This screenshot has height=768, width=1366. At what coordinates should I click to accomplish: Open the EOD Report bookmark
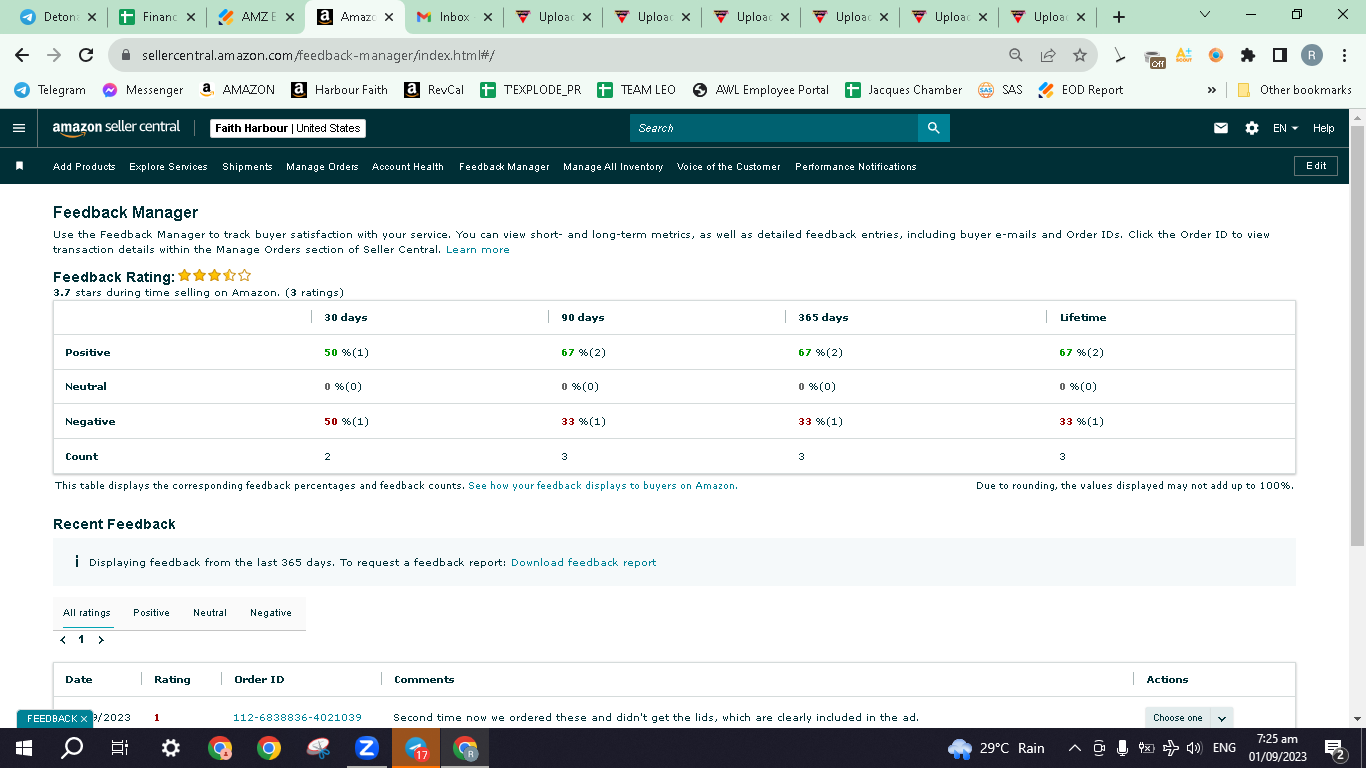point(1081,90)
